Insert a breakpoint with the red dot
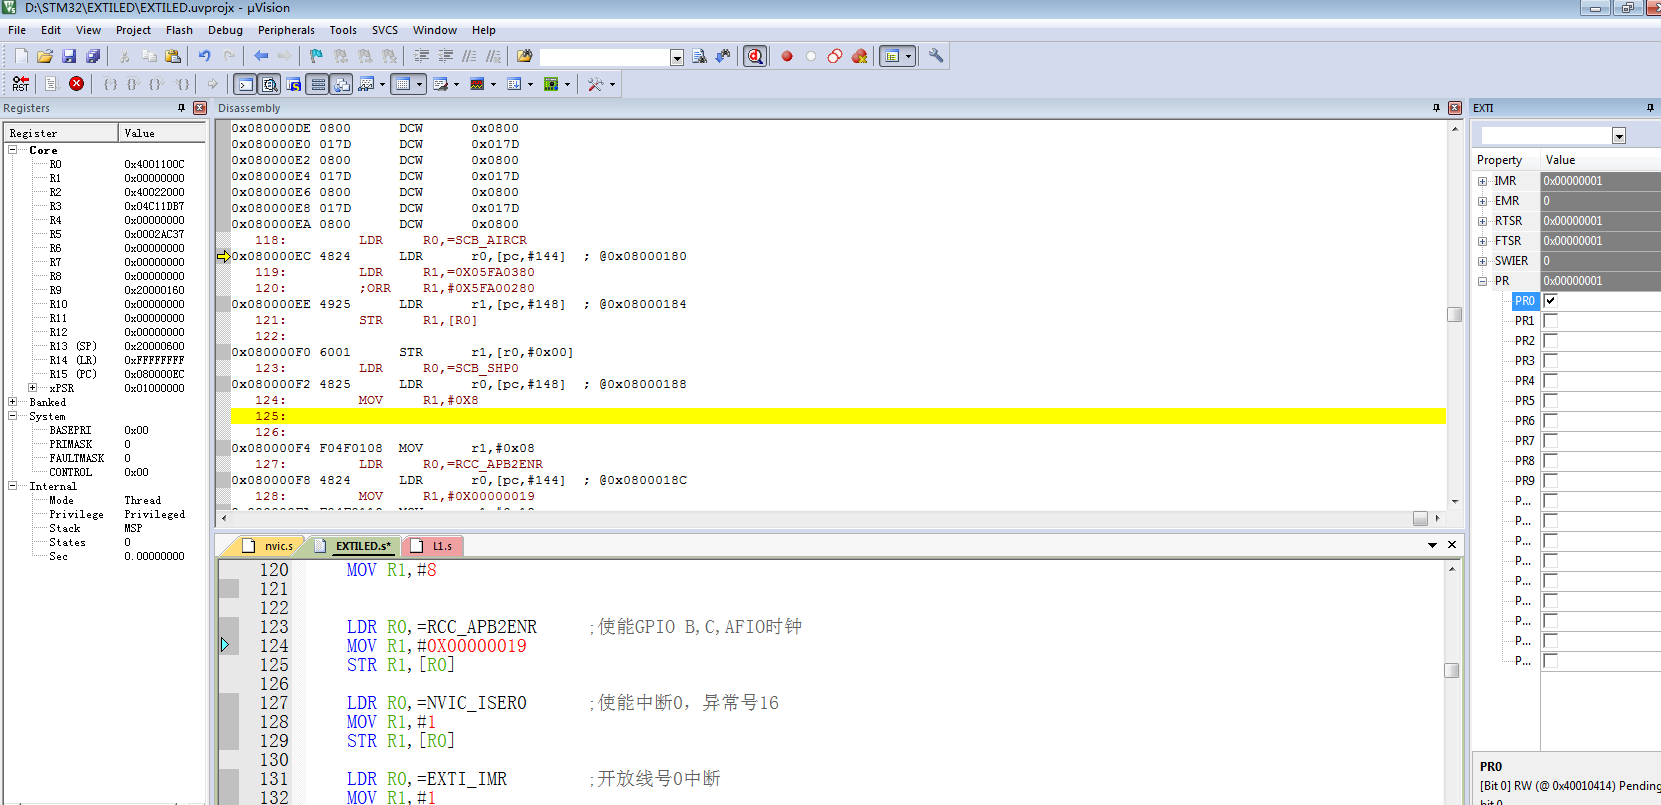The image size is (1661, 805). pyautogui.click(x=787, y=56)
